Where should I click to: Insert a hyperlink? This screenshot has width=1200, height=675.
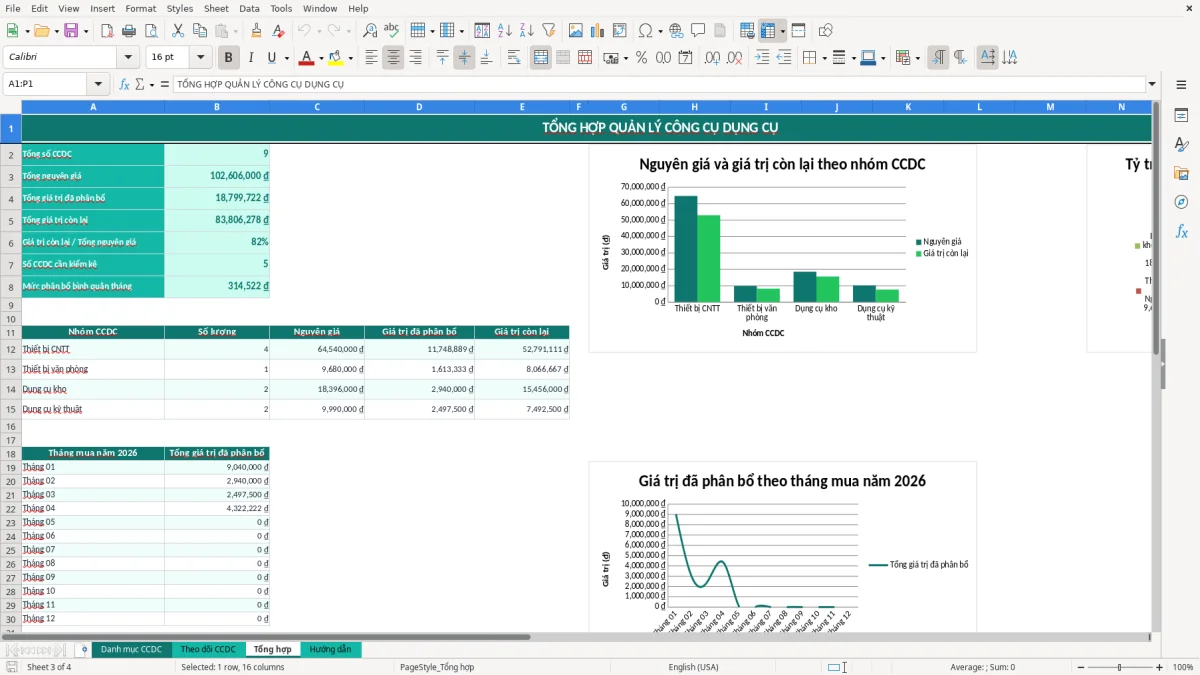tap(676, 31)
